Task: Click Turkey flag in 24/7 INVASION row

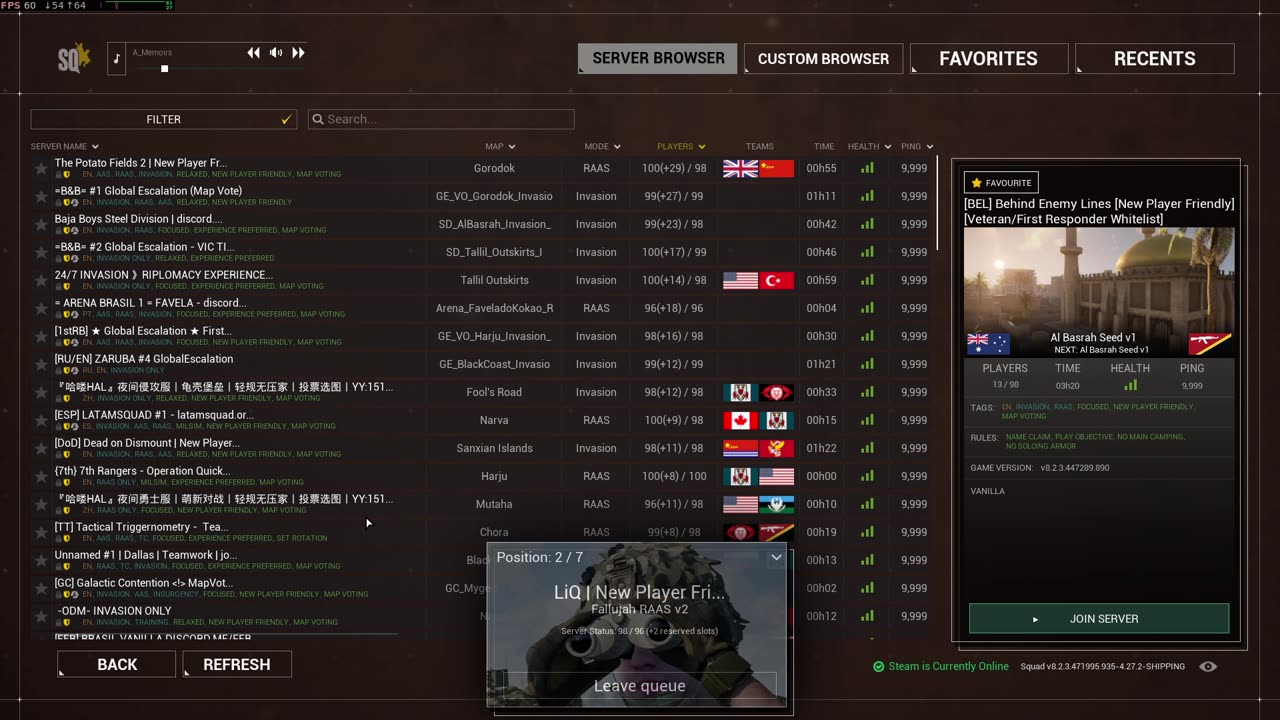Action: point(777,280)
